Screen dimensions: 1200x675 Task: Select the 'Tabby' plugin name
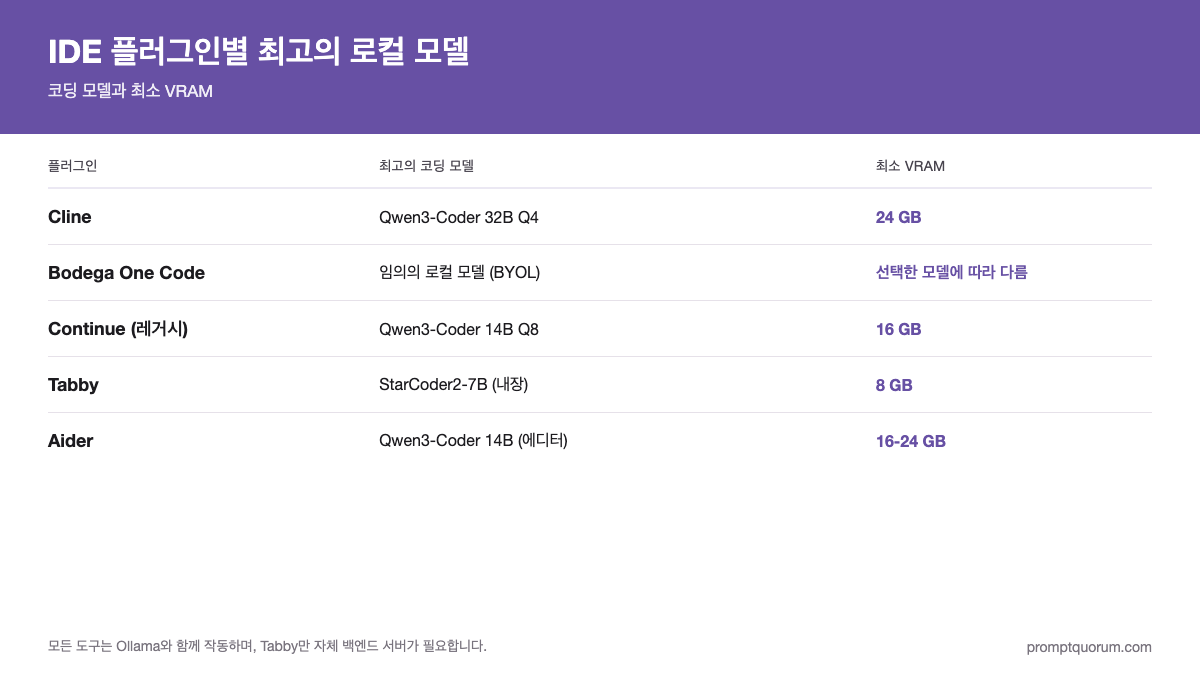pyautogui.click(x=73, y=385)
